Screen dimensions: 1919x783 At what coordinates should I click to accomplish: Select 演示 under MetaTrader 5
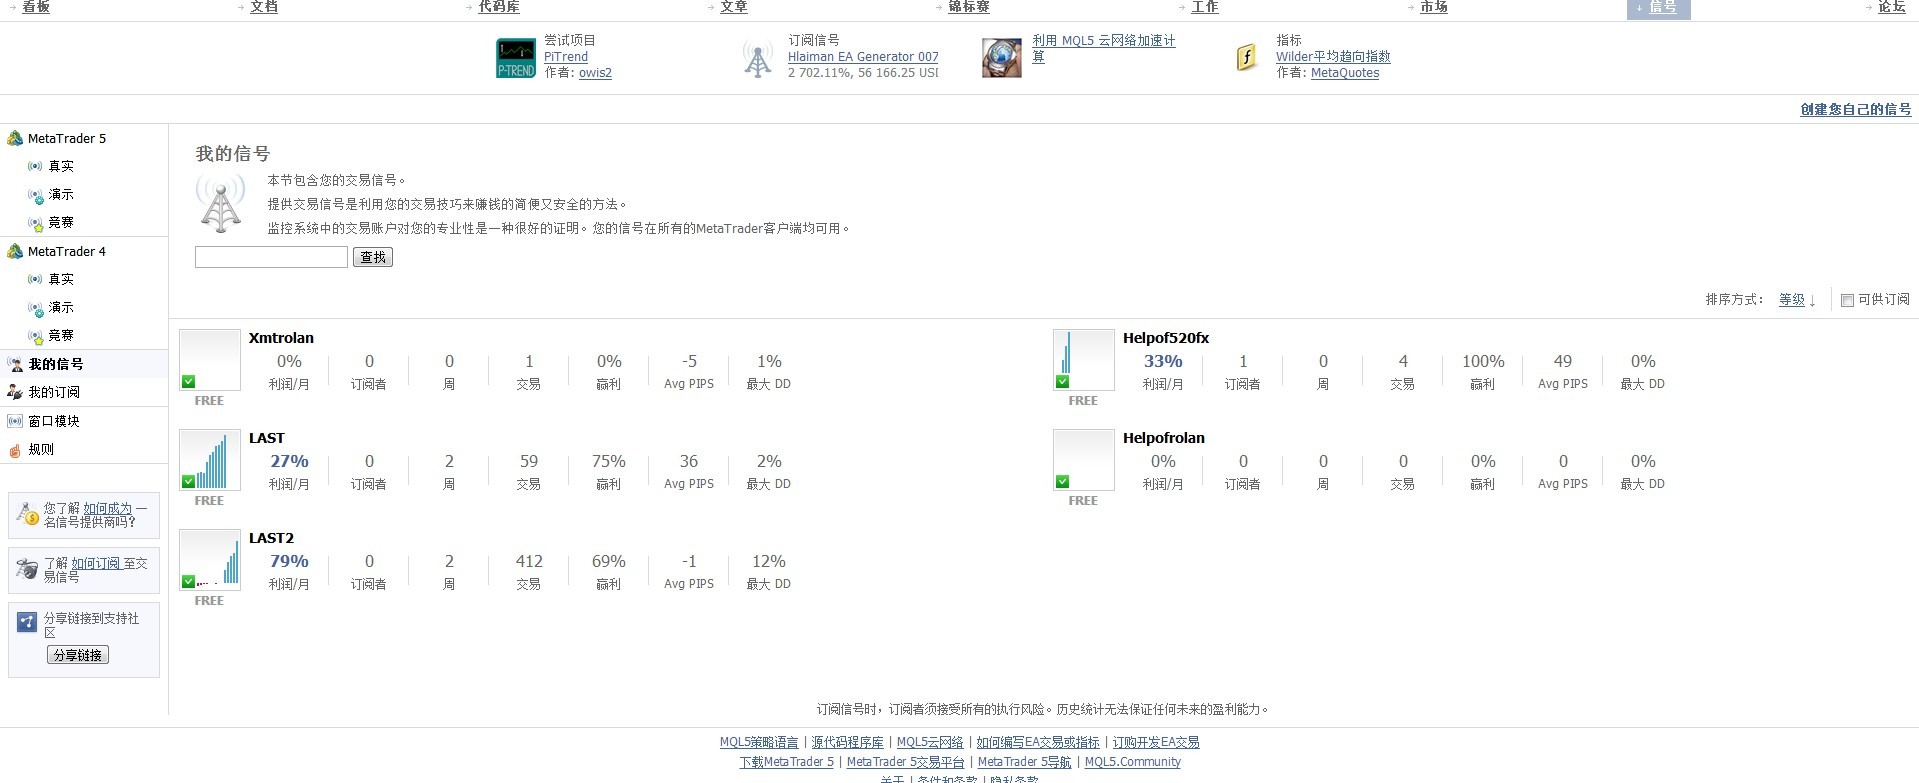[61, 194]
